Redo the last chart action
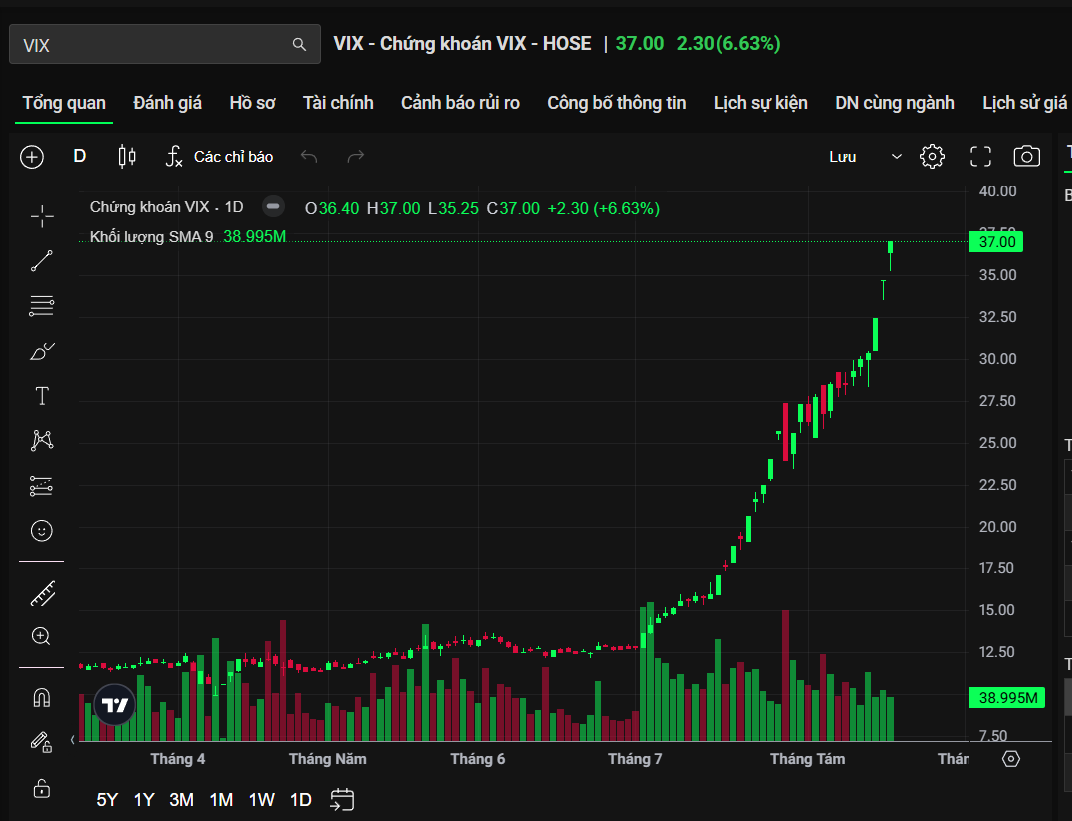1072x821 pixels. pos(356,157)
